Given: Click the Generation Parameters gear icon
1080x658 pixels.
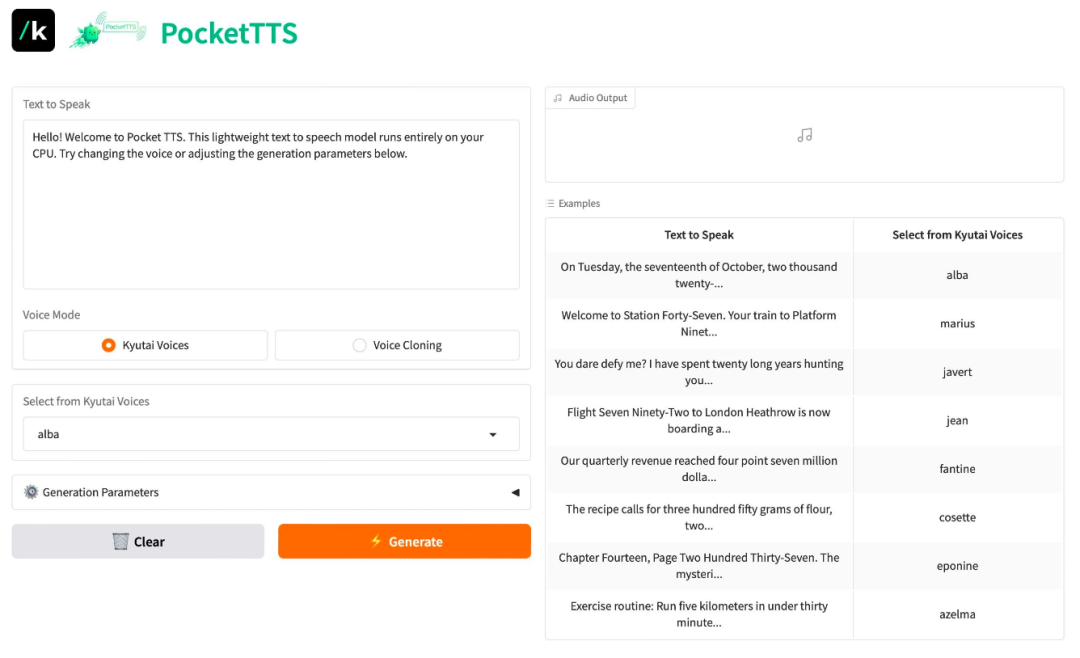Looking at the screenshot, I should [x=31, y=492].
